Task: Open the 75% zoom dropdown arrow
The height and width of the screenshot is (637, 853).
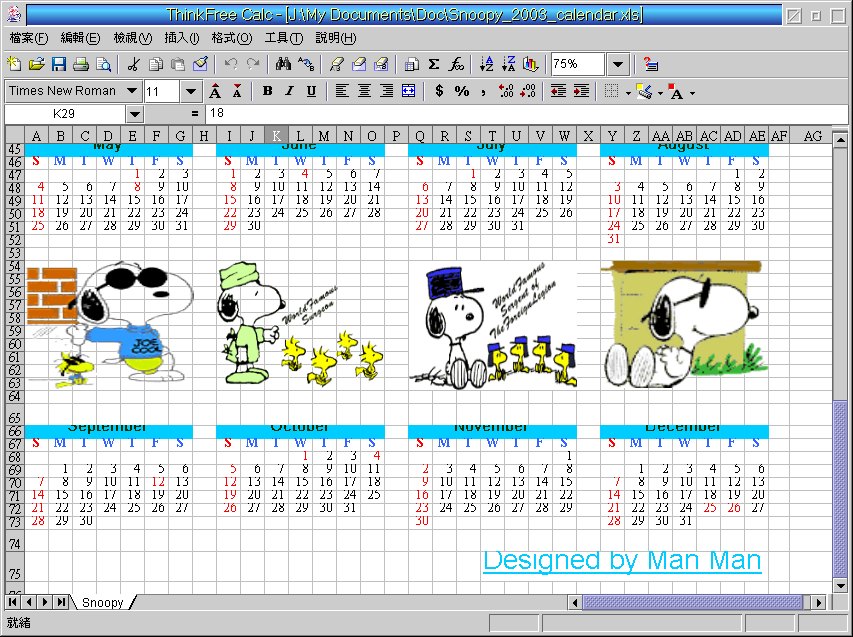Action: [617, 64]
